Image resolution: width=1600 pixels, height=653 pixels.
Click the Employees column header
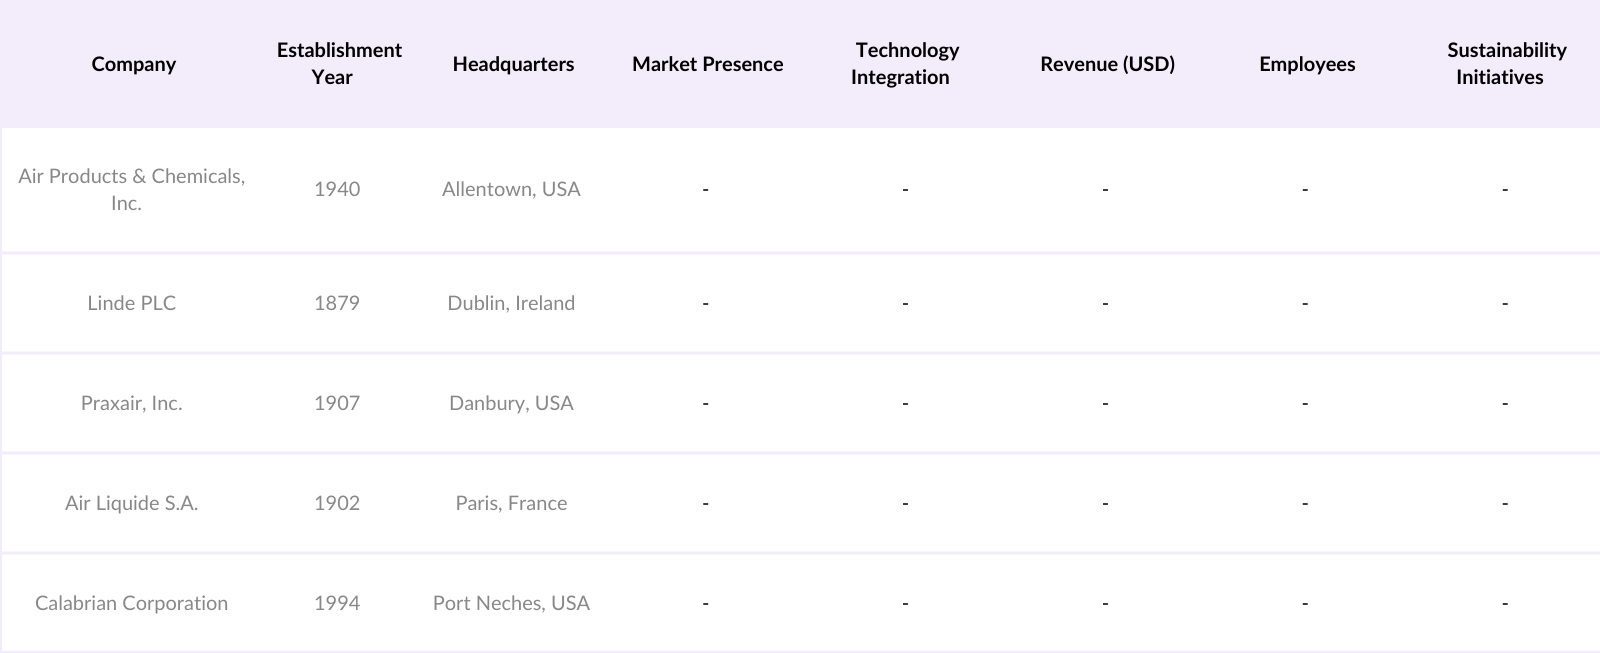click(1307, 64)
